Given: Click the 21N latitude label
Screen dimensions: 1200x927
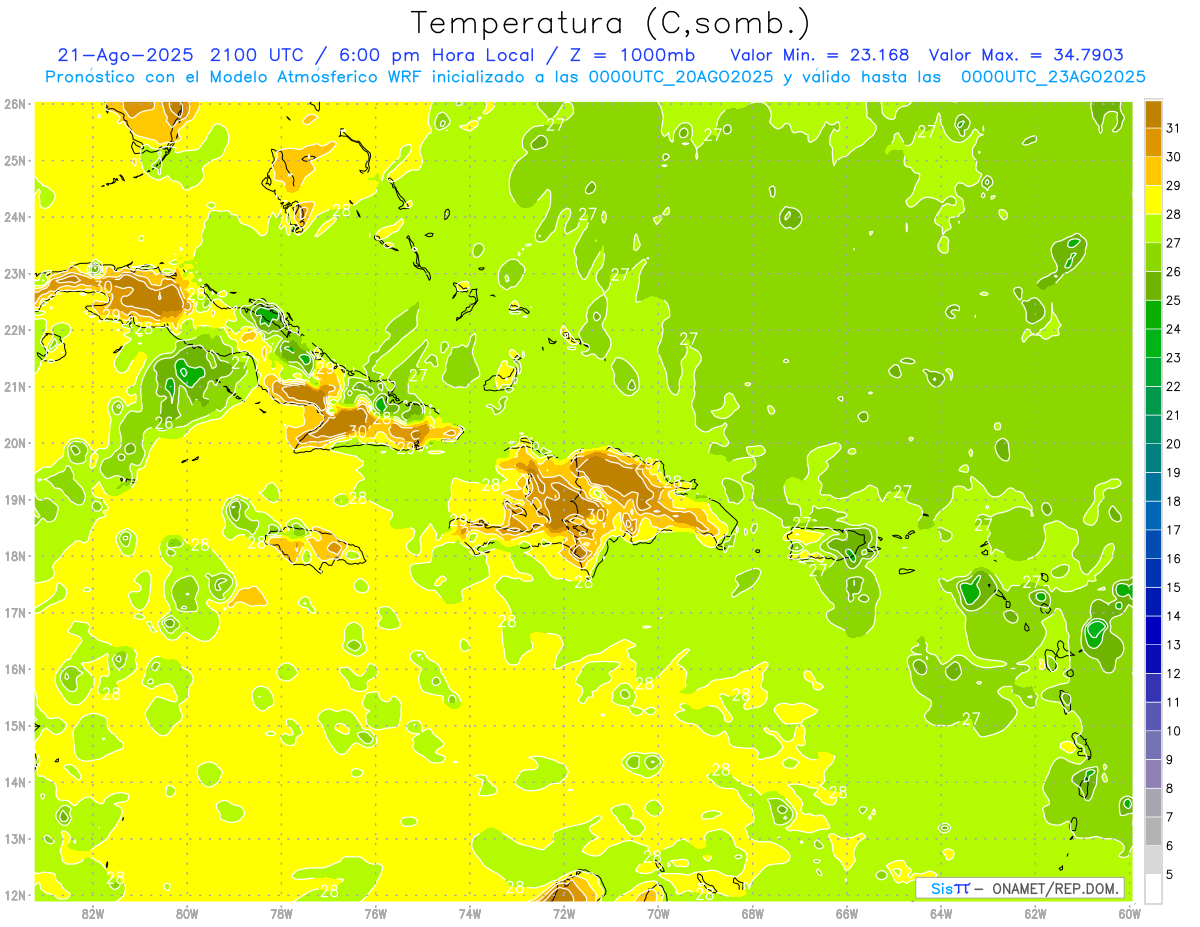Looking at the screenshot, I should point(14,386).
